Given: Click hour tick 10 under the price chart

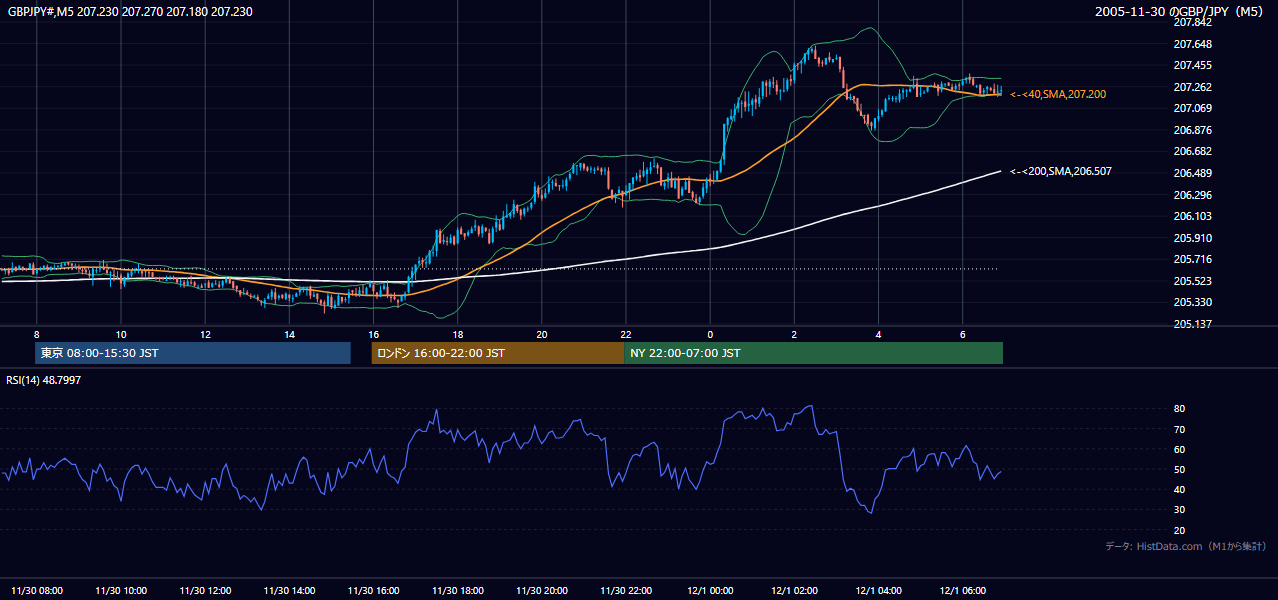Looking at the screenshot, I should pos(121,334).
